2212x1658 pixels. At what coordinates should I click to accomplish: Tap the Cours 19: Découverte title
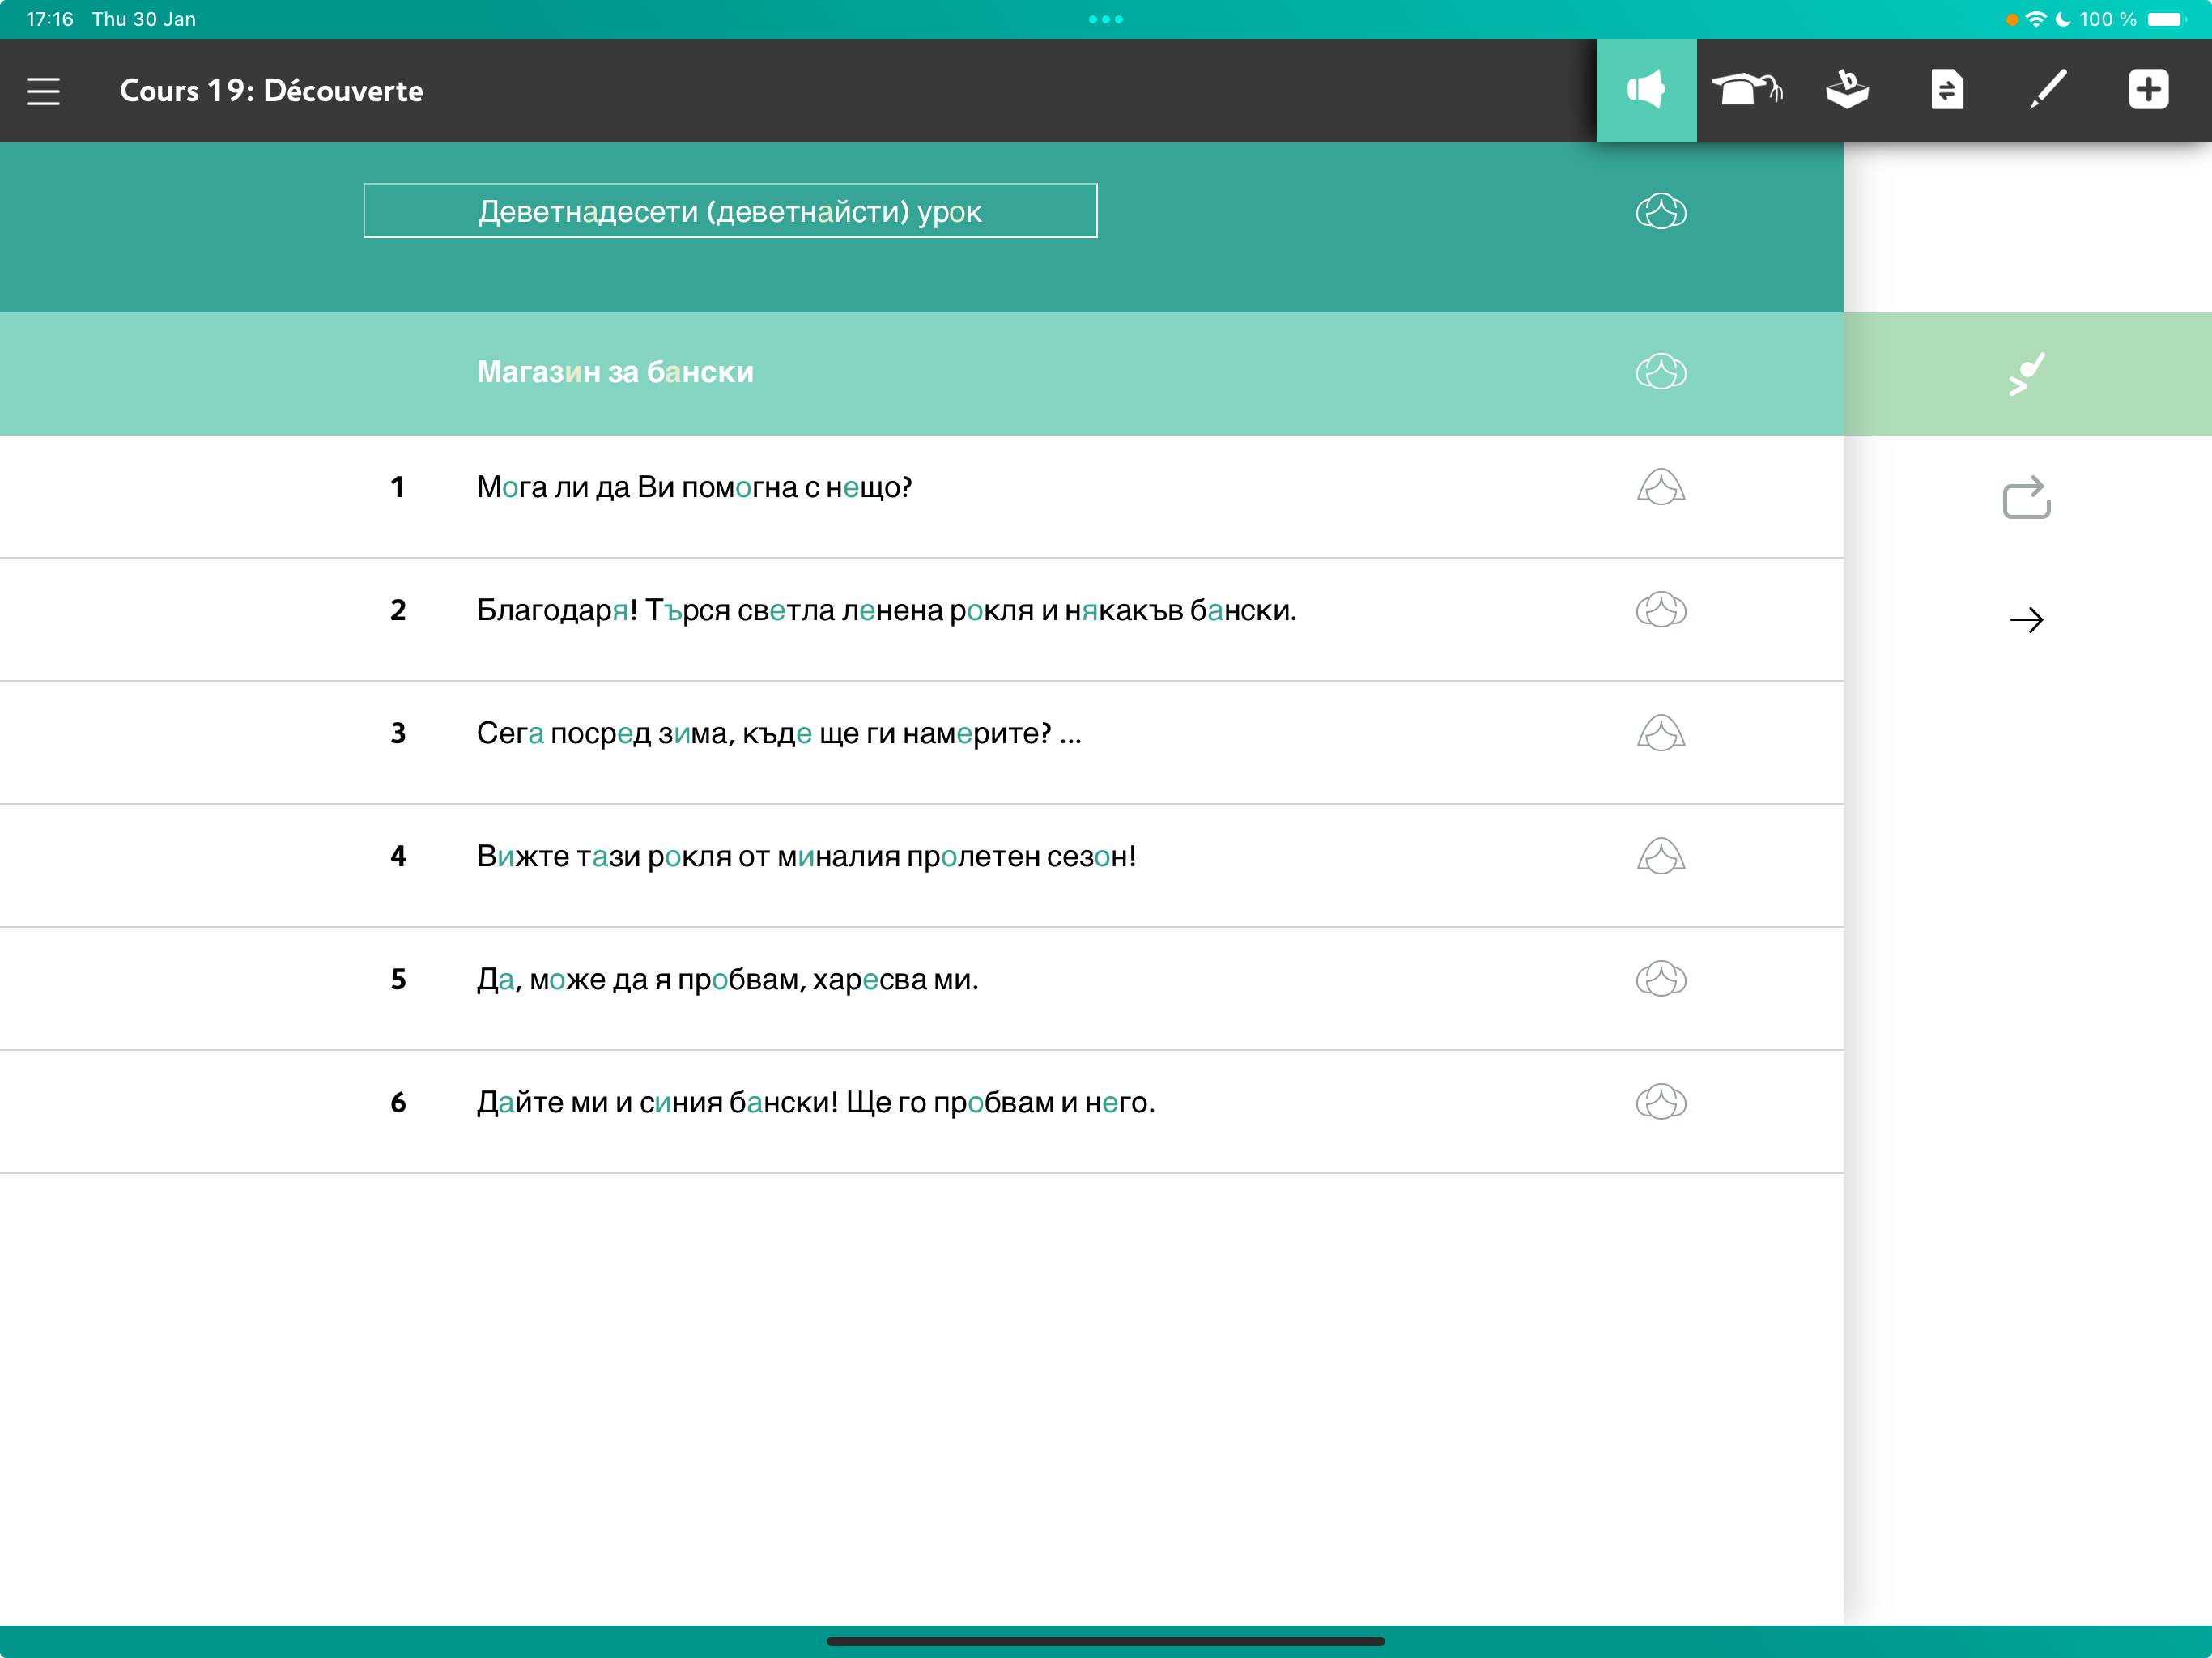coord(271,91)
